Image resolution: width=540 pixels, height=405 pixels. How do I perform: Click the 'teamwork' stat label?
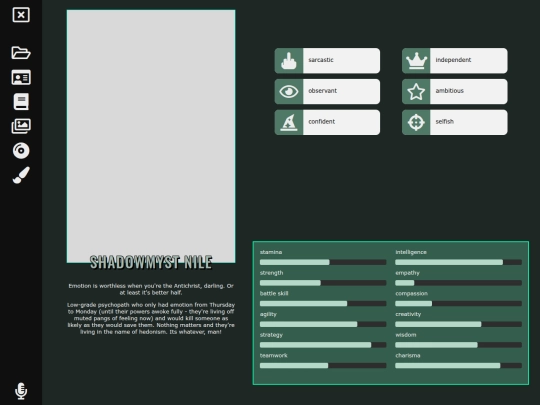pos(273,355)
